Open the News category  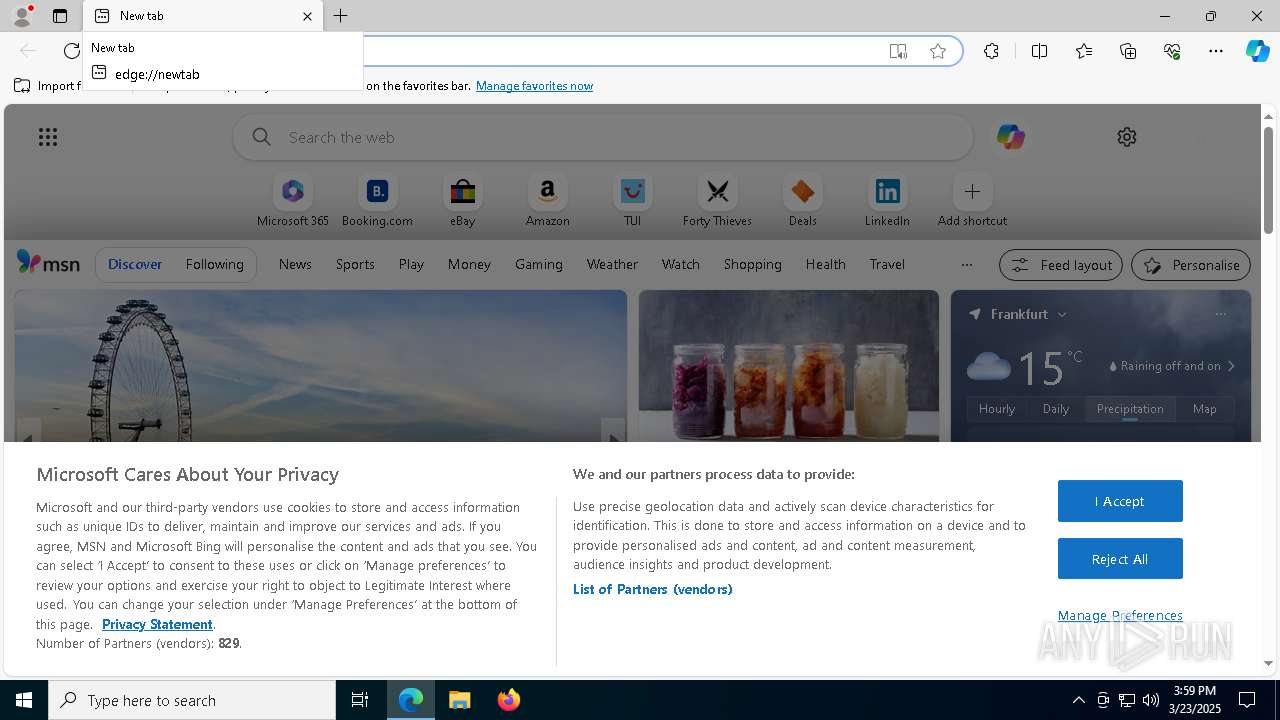pyautogui.click(x=295, y=264)
